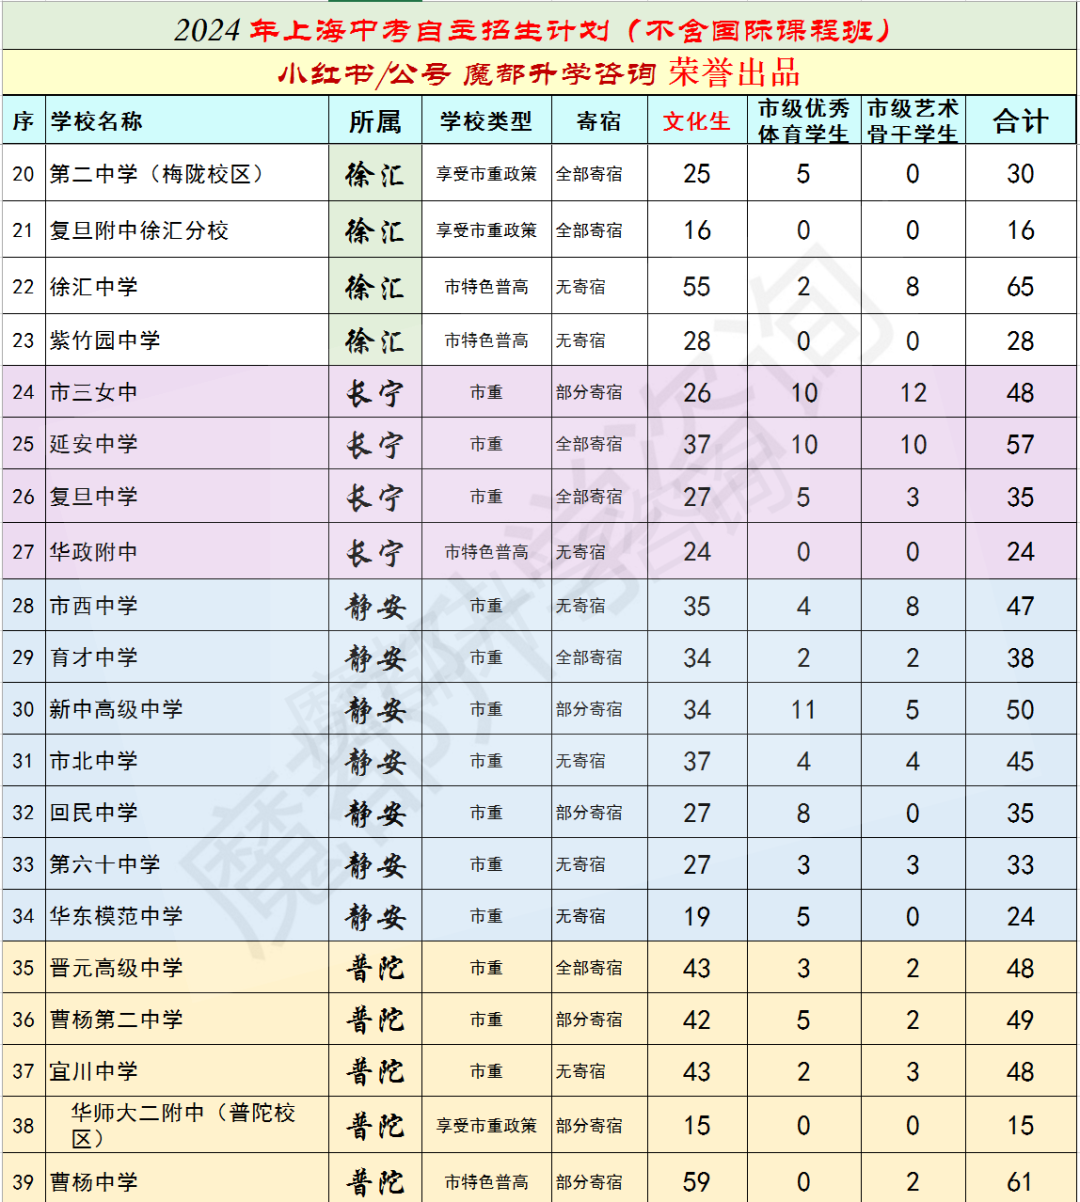Image resolution: width=1080 pixels, height=1202 pixels.
Task: Click sports value '8' in 回民中学 row
Action: point(803,813)
